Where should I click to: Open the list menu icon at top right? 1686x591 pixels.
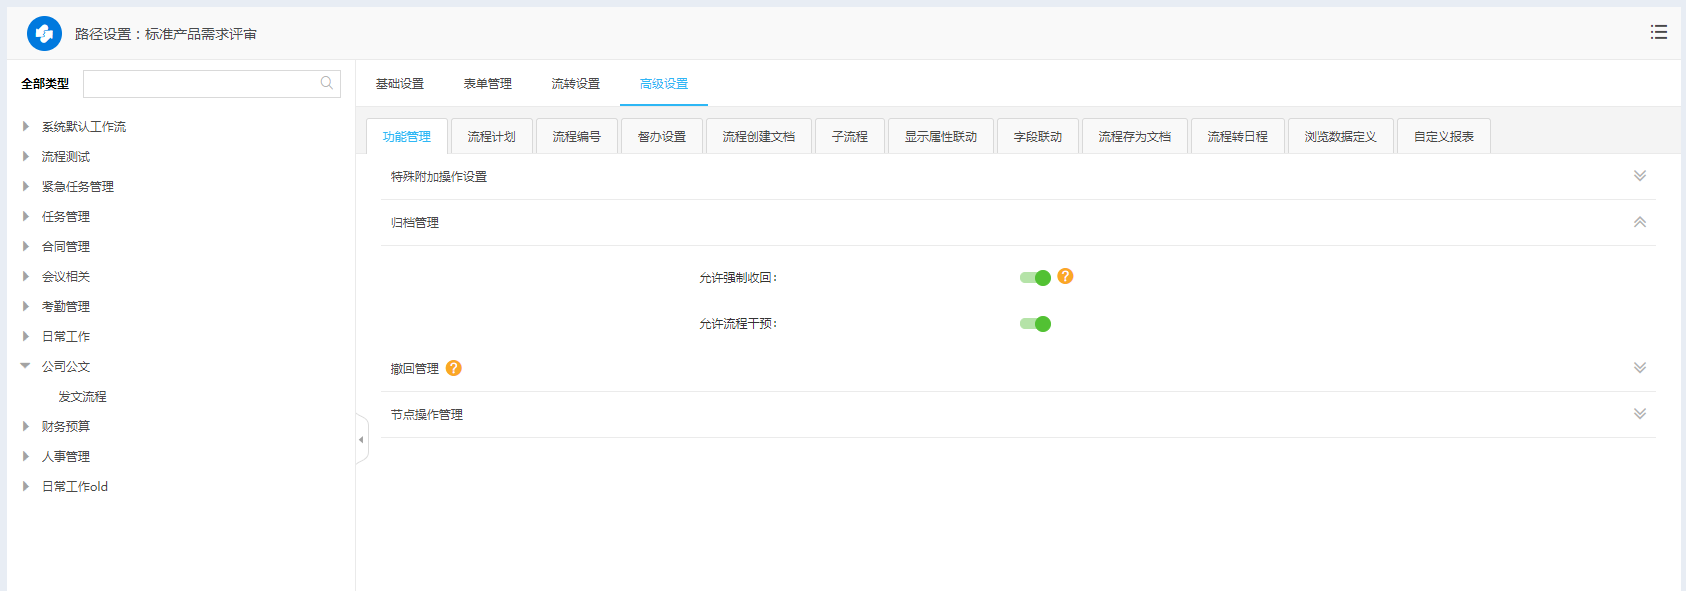[1658, 32]
